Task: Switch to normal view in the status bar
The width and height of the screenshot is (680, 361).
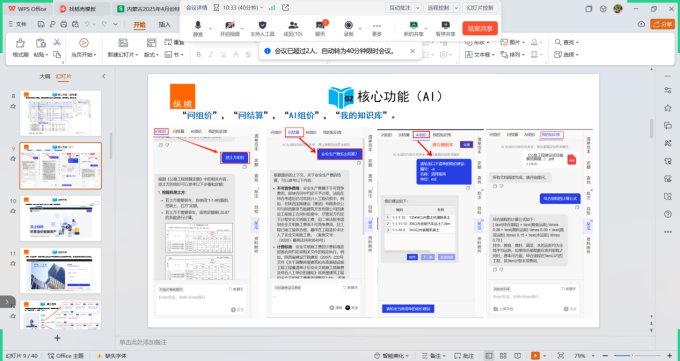Action: 489,356
